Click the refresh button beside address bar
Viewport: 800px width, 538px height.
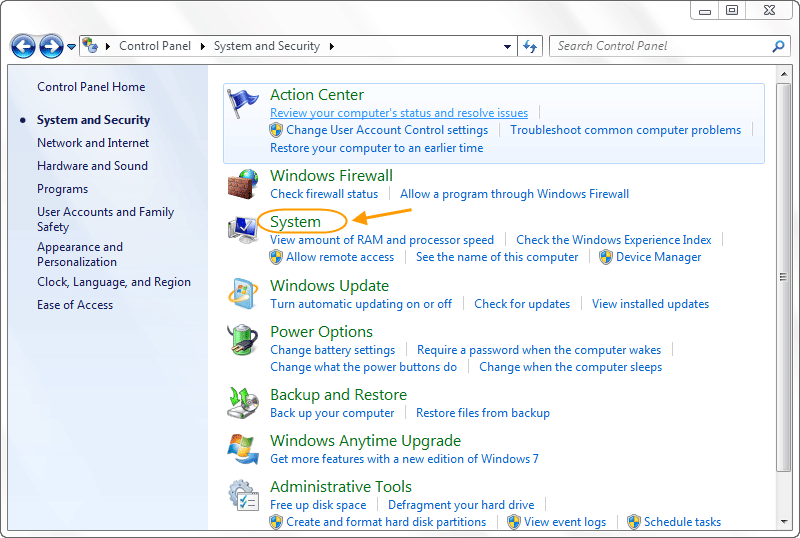[530, 46]
